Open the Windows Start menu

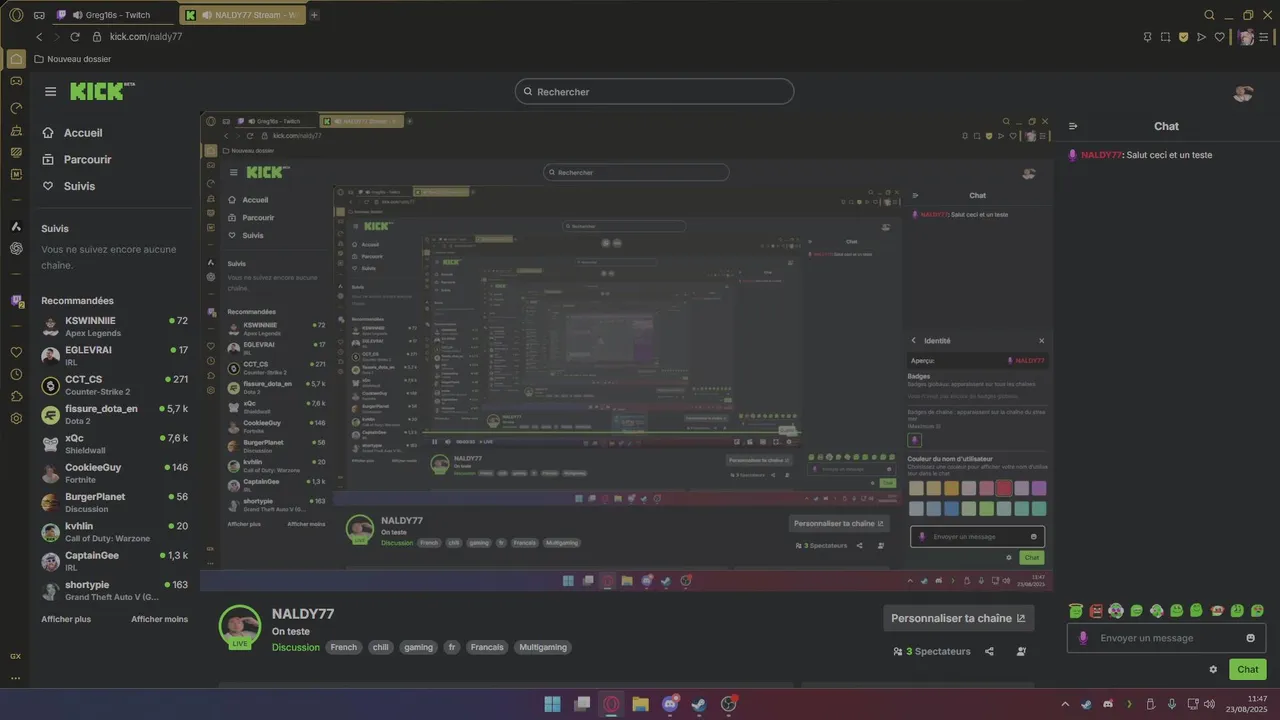click(x=552, y=704)
